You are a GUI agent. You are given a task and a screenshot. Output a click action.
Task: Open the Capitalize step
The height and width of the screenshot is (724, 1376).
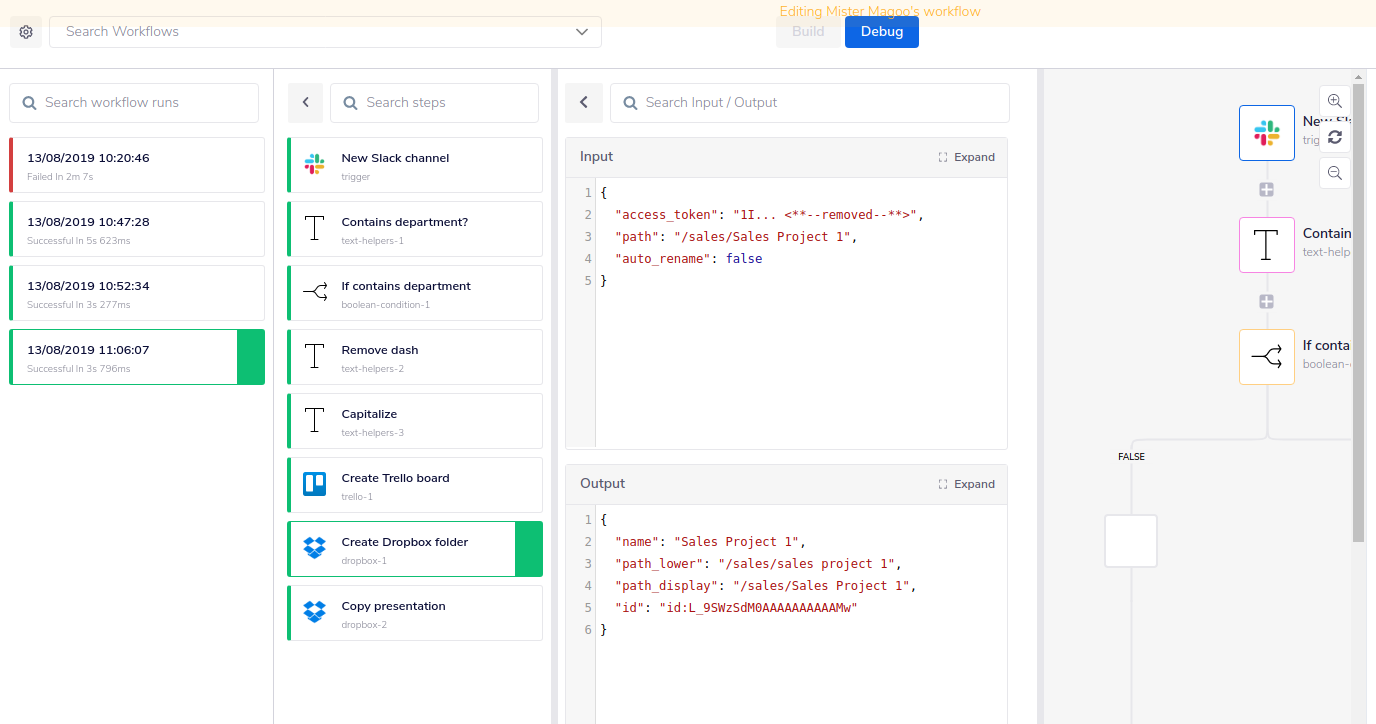click(415, 421)
